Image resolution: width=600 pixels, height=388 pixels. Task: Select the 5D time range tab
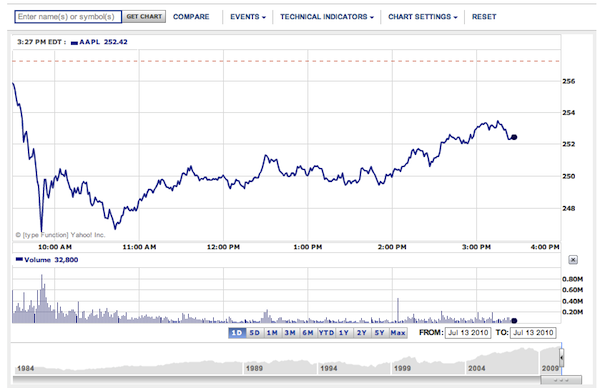coord(254,333)
